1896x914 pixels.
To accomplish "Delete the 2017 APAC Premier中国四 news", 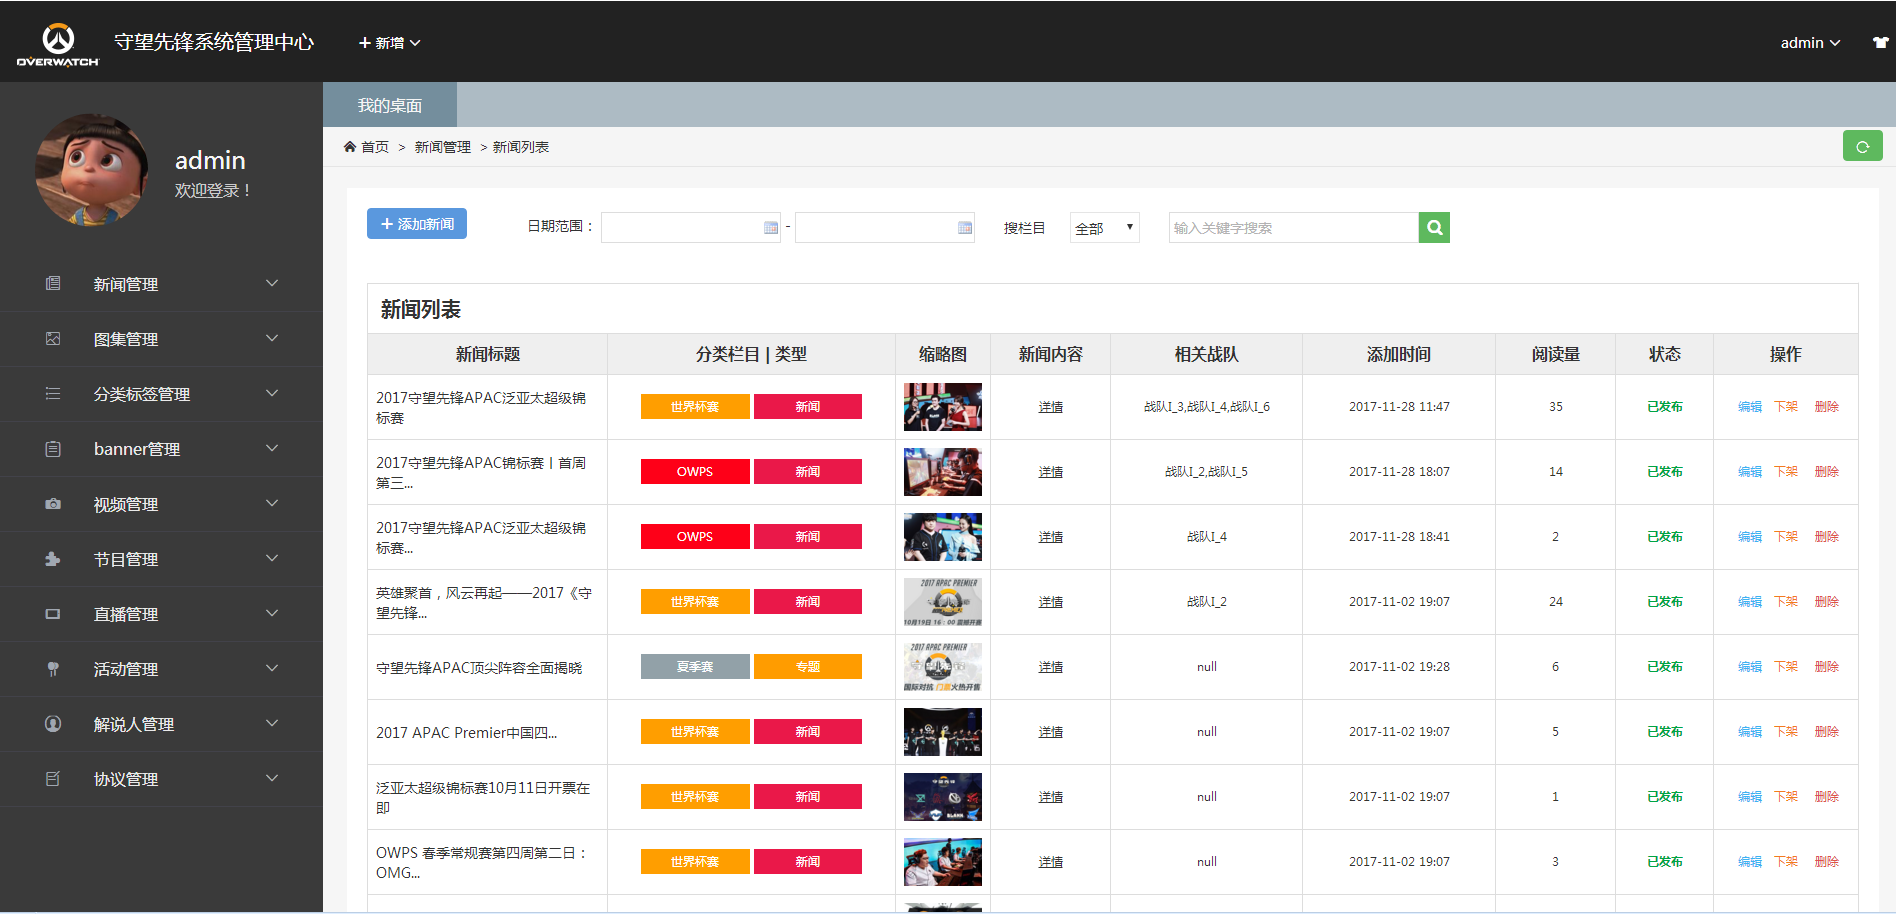I will coord(1826,732).
